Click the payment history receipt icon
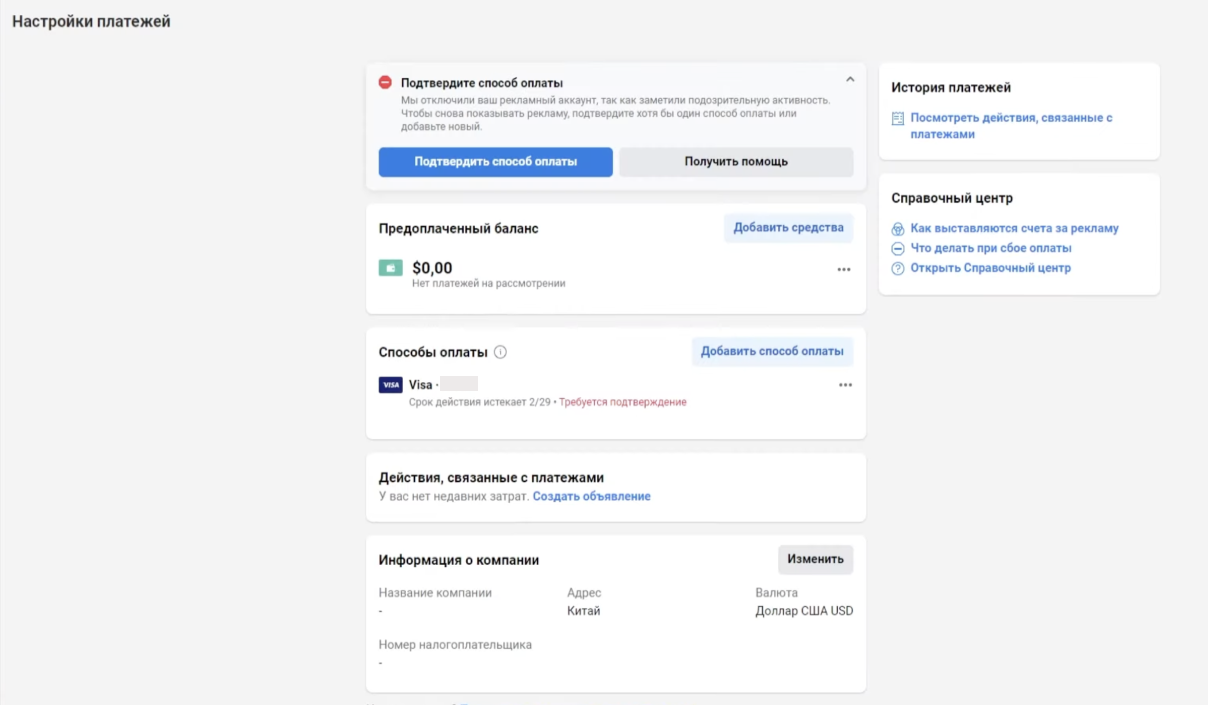This screenshot has width=1208, height=705. 898,119
